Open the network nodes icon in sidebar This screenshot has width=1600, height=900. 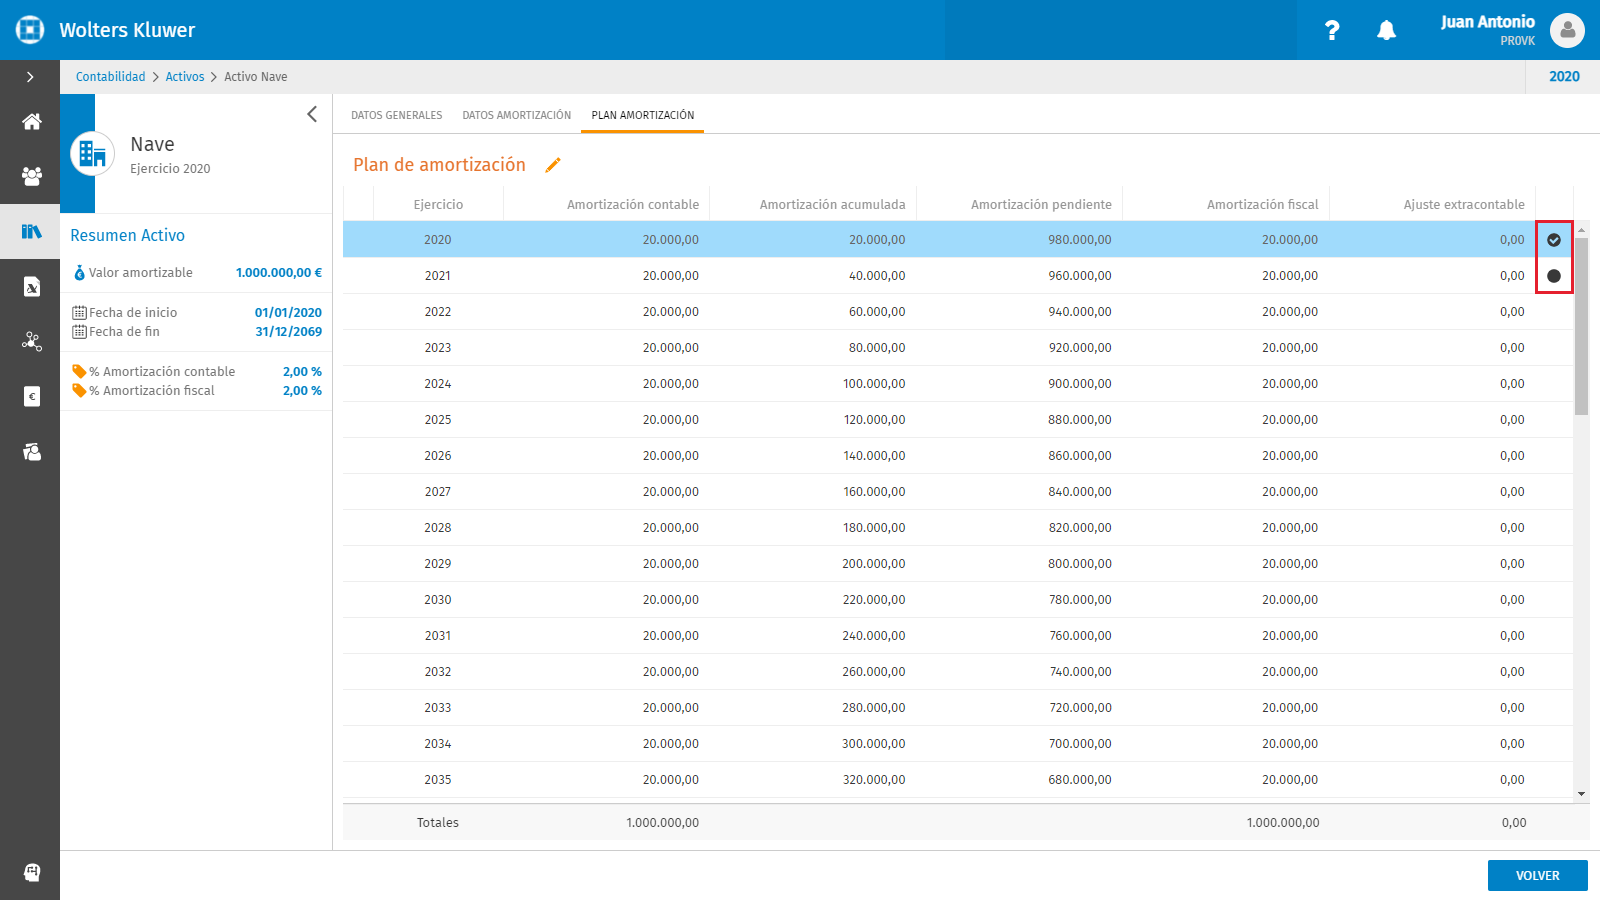coord(31,342)
